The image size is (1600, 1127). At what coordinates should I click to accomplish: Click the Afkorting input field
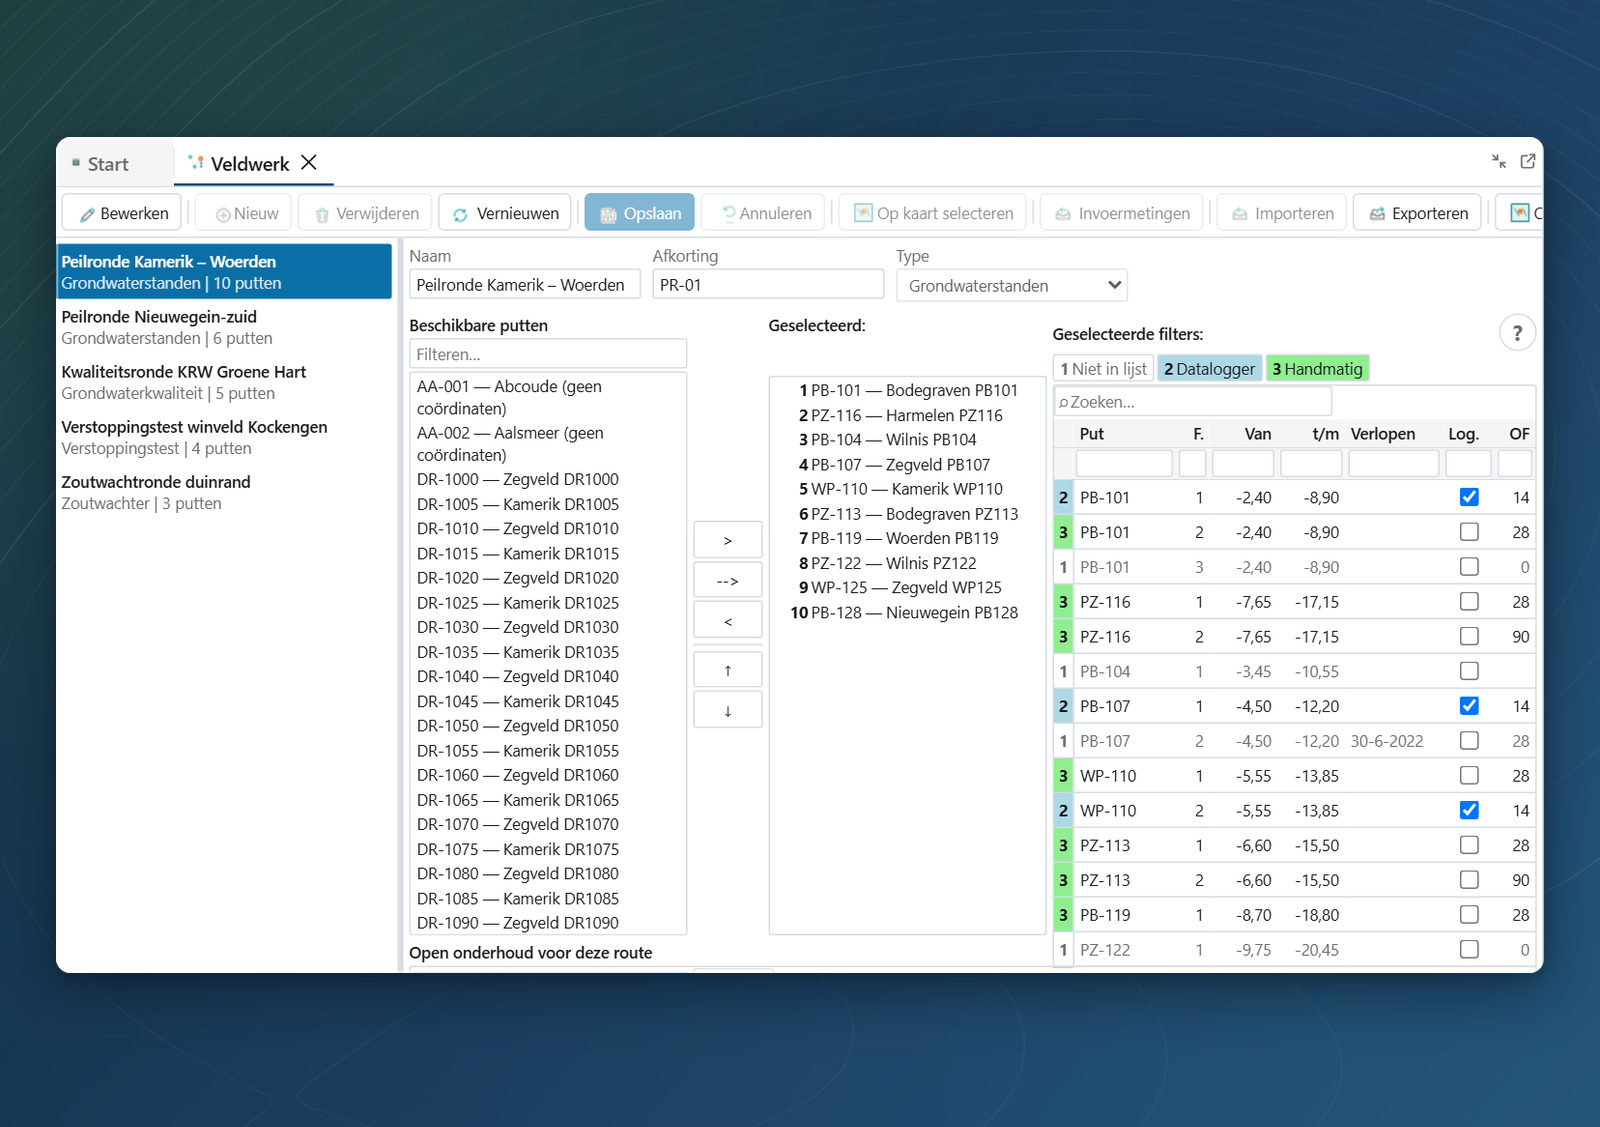[768, 285]
